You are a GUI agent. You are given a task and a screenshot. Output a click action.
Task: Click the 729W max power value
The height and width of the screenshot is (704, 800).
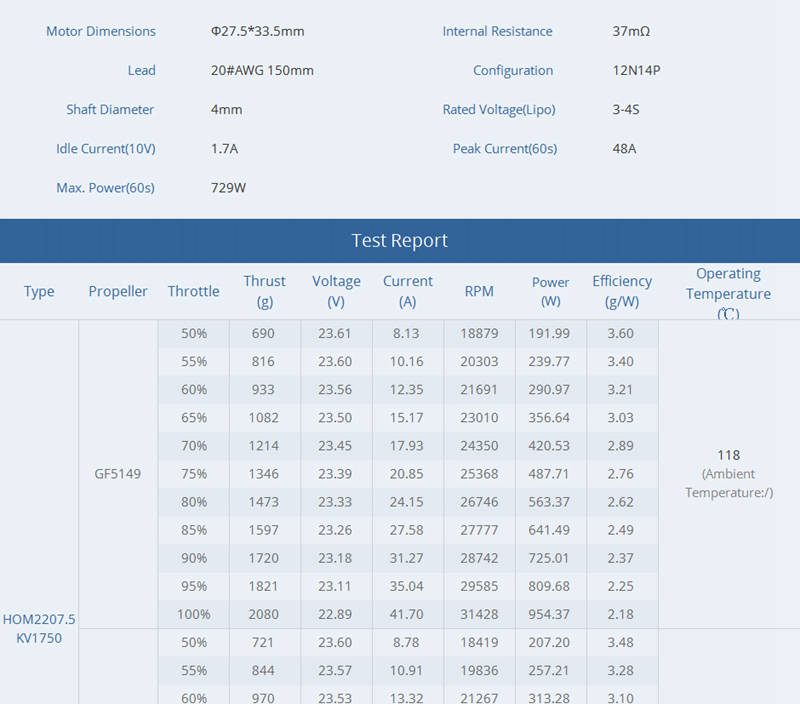228,188
